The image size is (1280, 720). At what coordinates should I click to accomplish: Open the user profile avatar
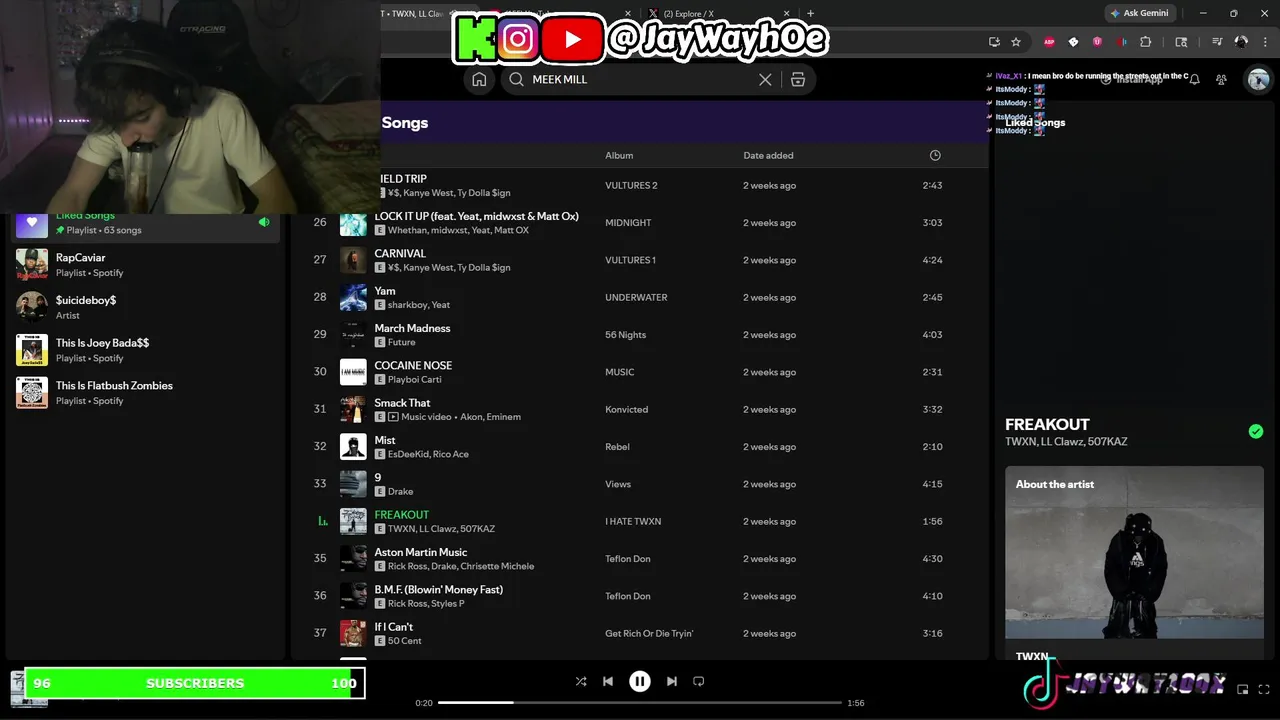pyautogui.click(x=1258, y=79)
